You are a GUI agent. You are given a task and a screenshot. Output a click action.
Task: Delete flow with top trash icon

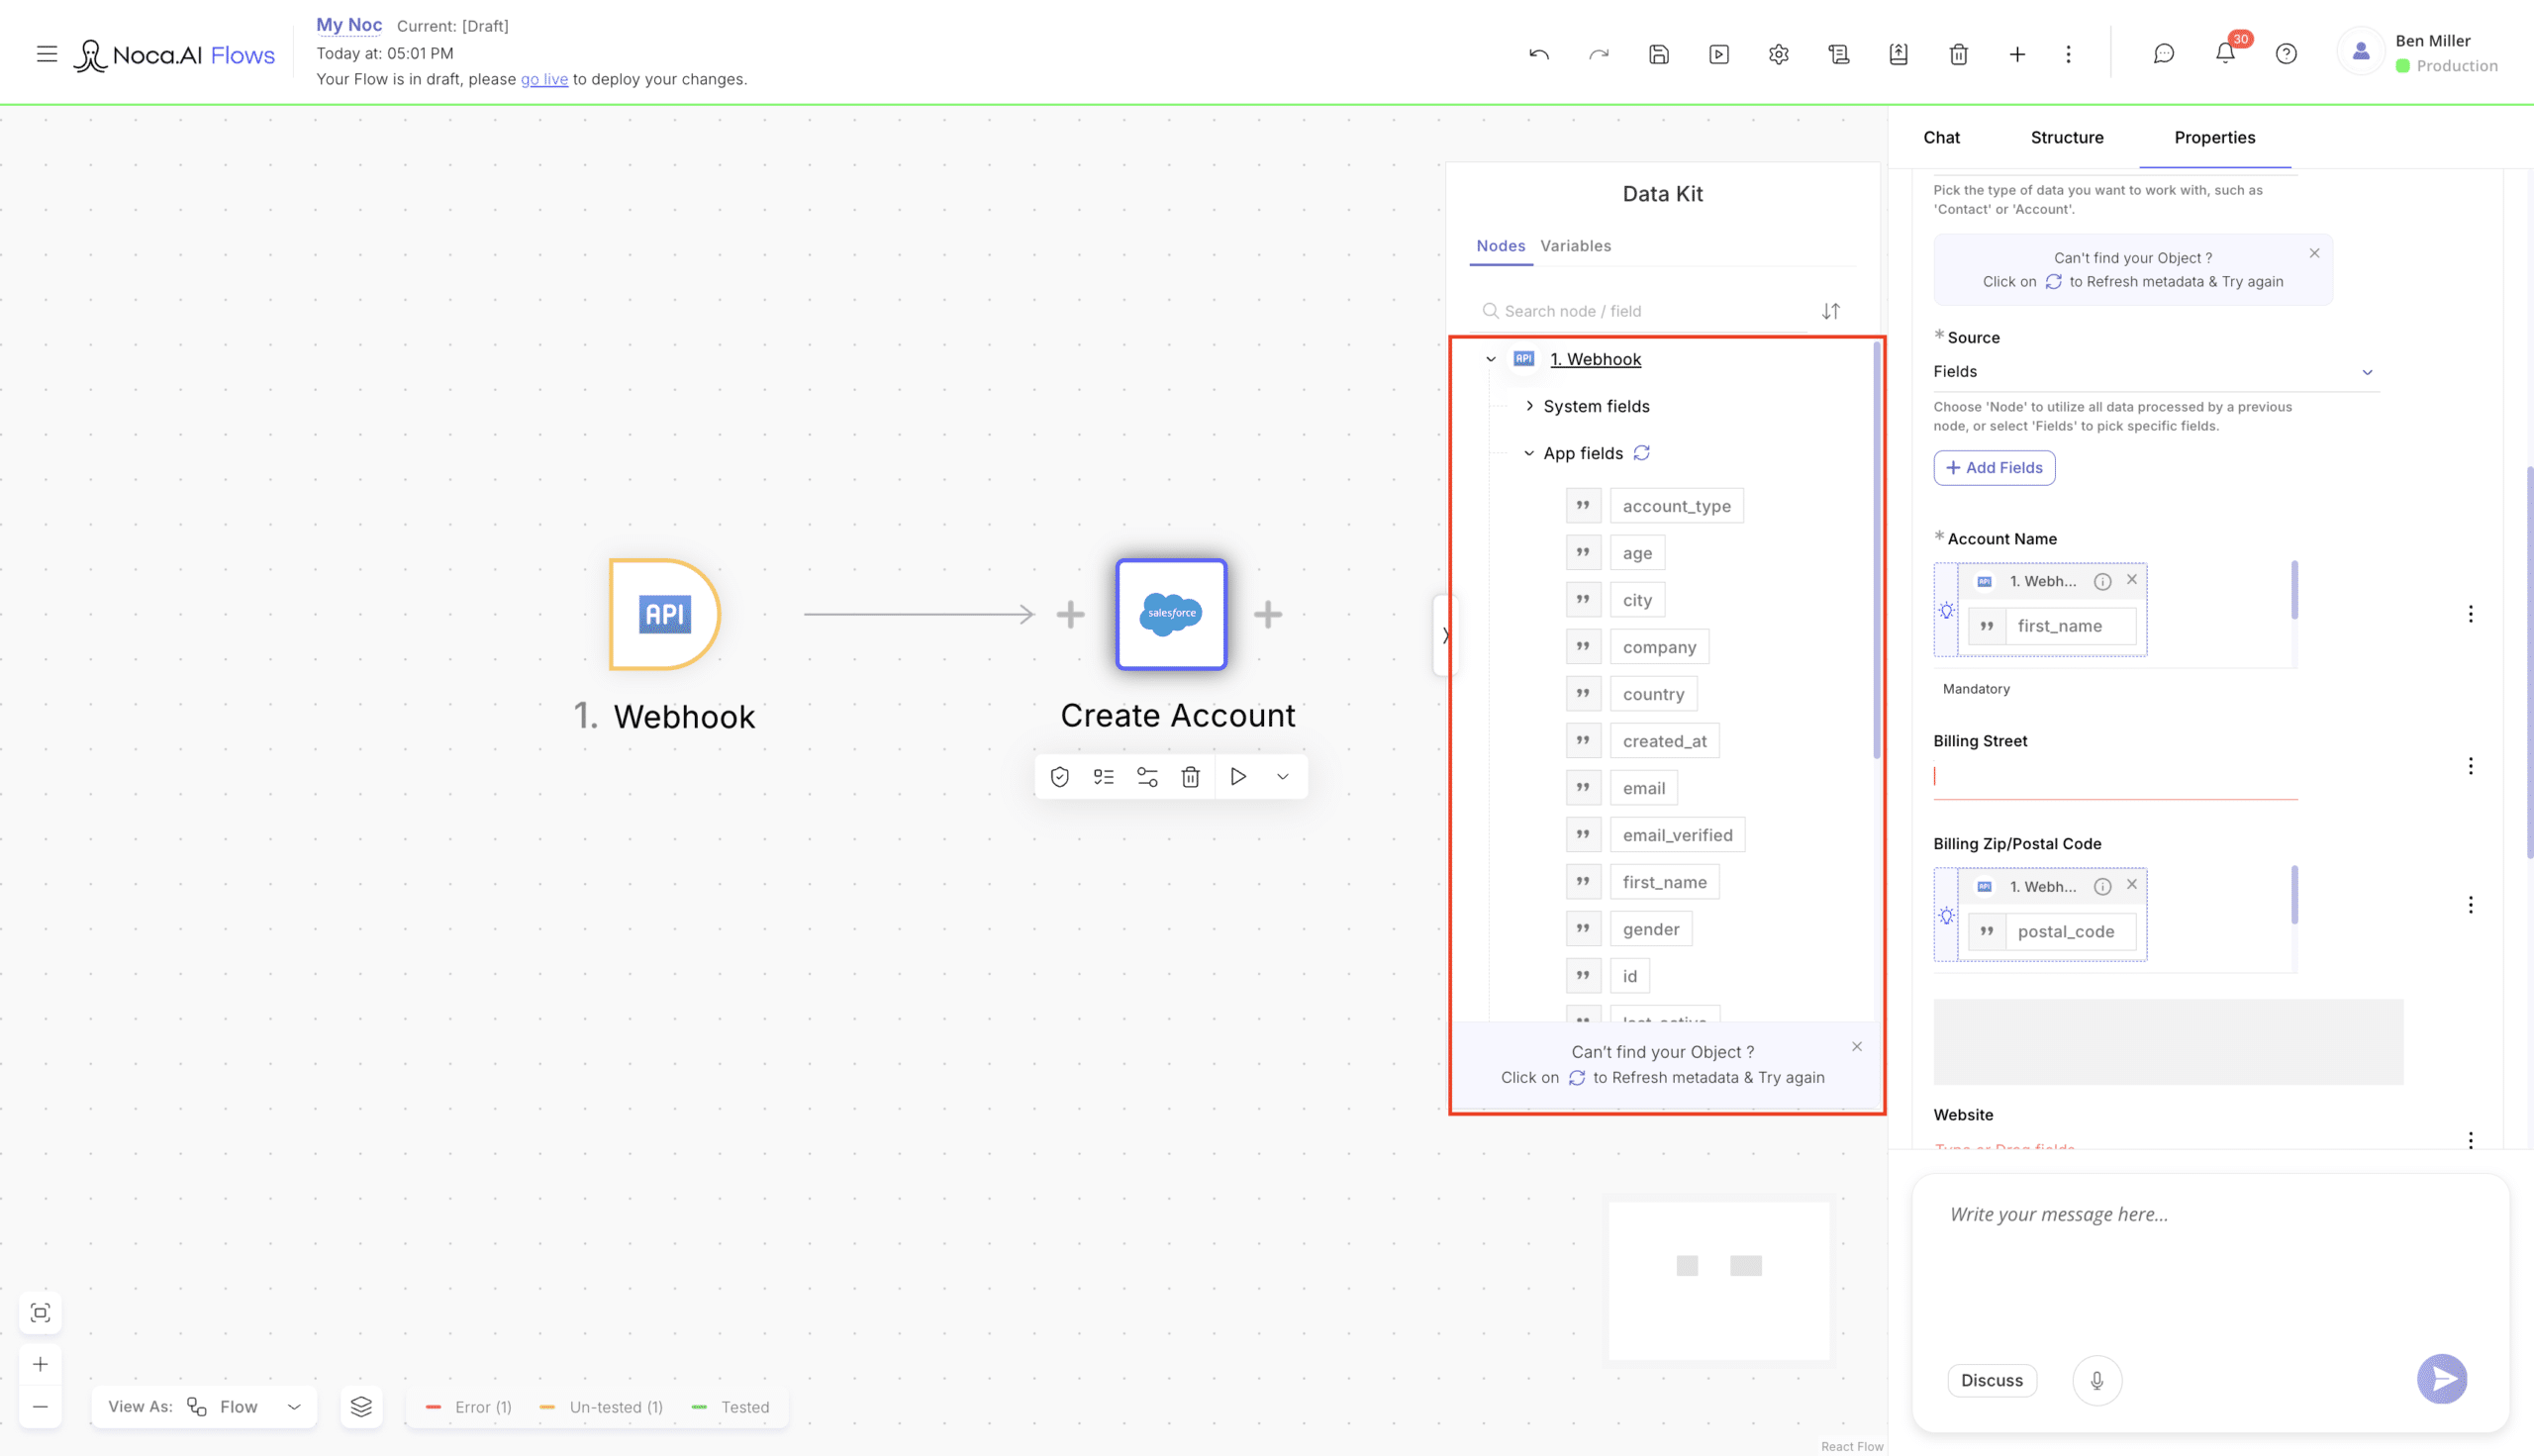pos(1959,54)
